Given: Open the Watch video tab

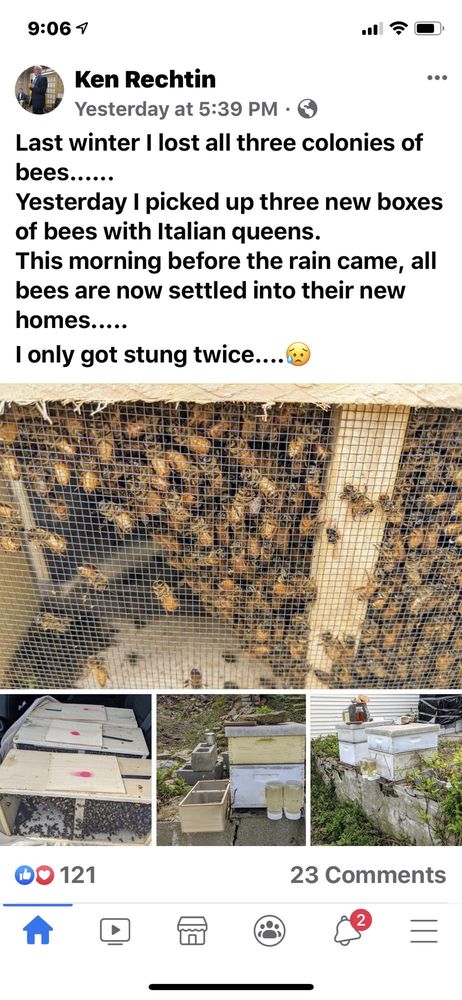Looking at the screenshot, I should coord(115,931).
